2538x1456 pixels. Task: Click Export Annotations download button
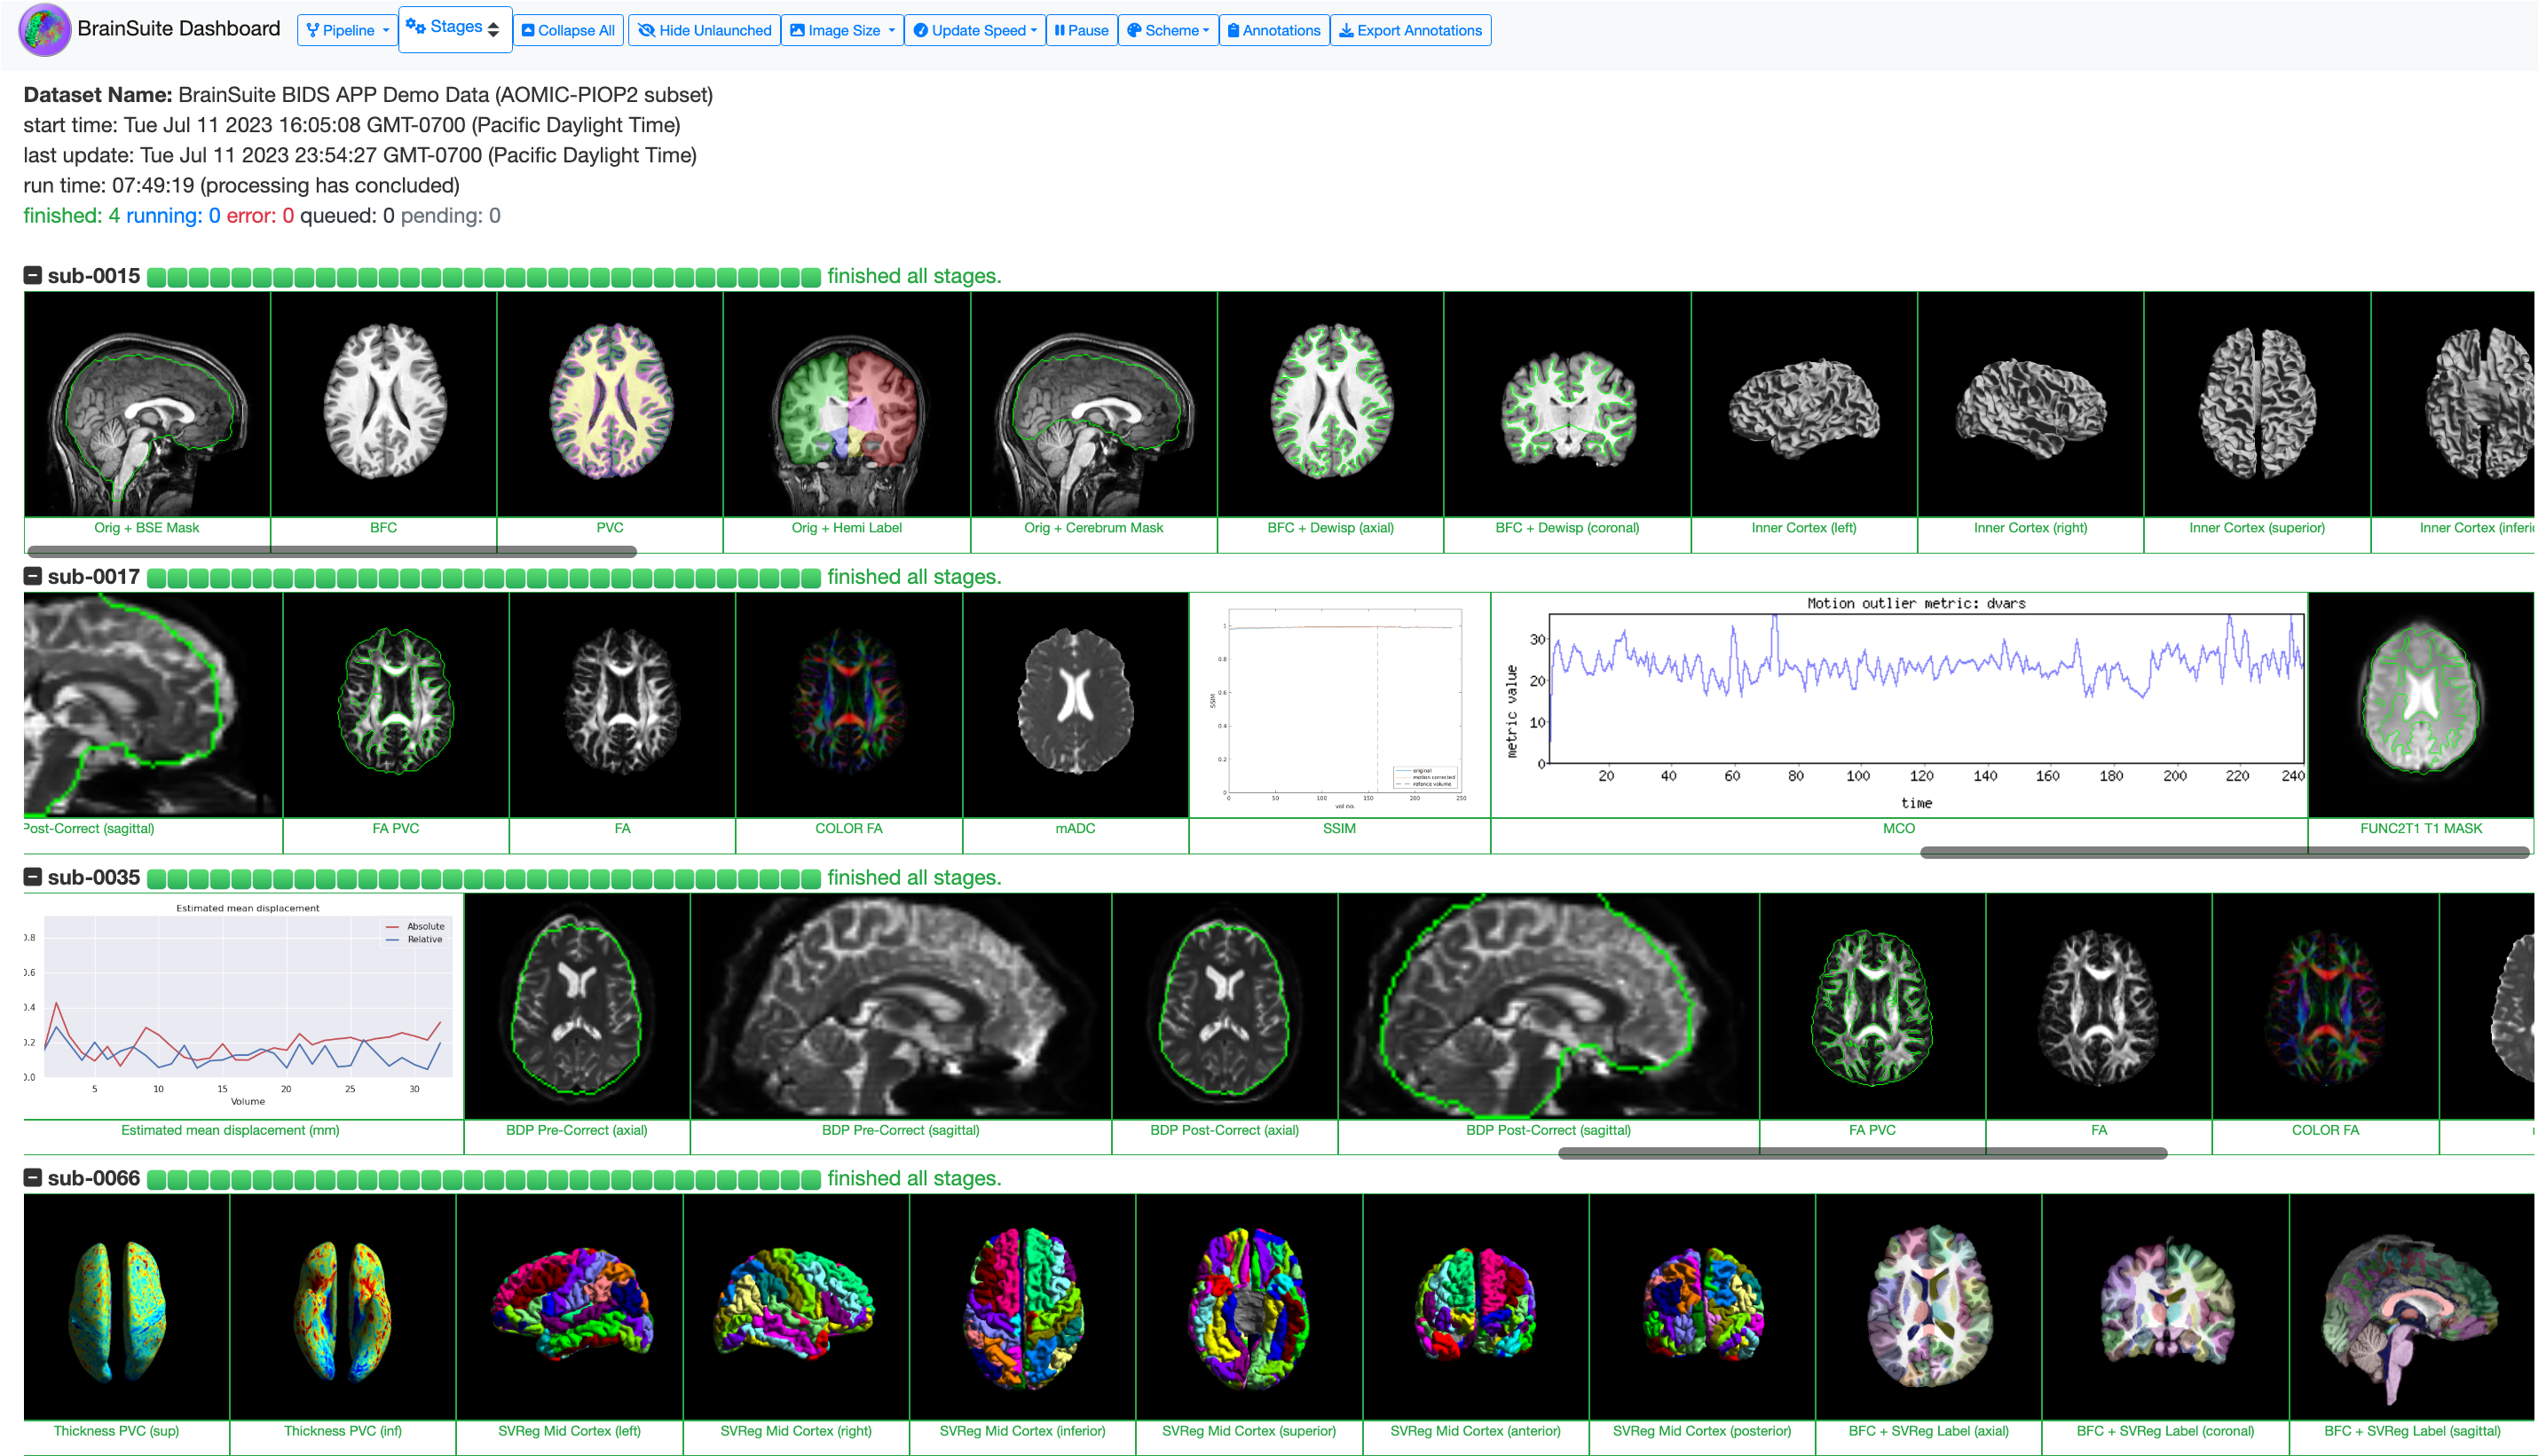1410,30
